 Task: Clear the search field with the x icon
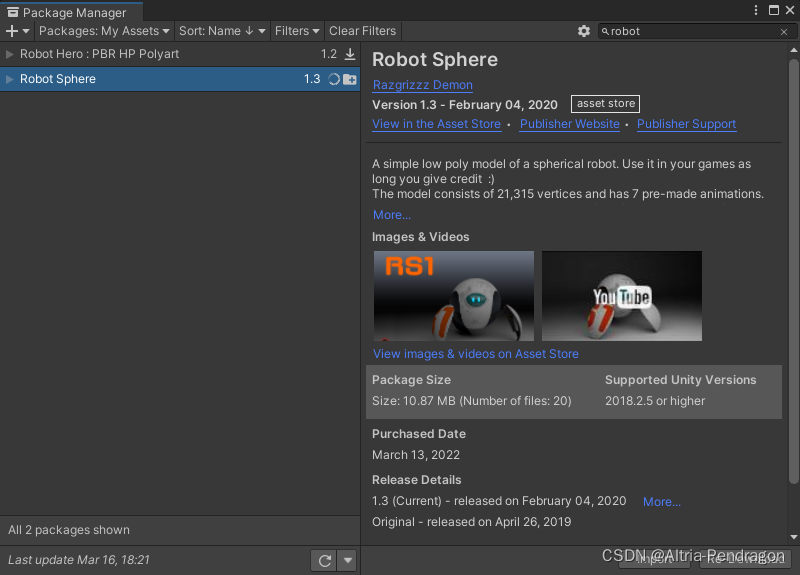click(x=784, y=32)
